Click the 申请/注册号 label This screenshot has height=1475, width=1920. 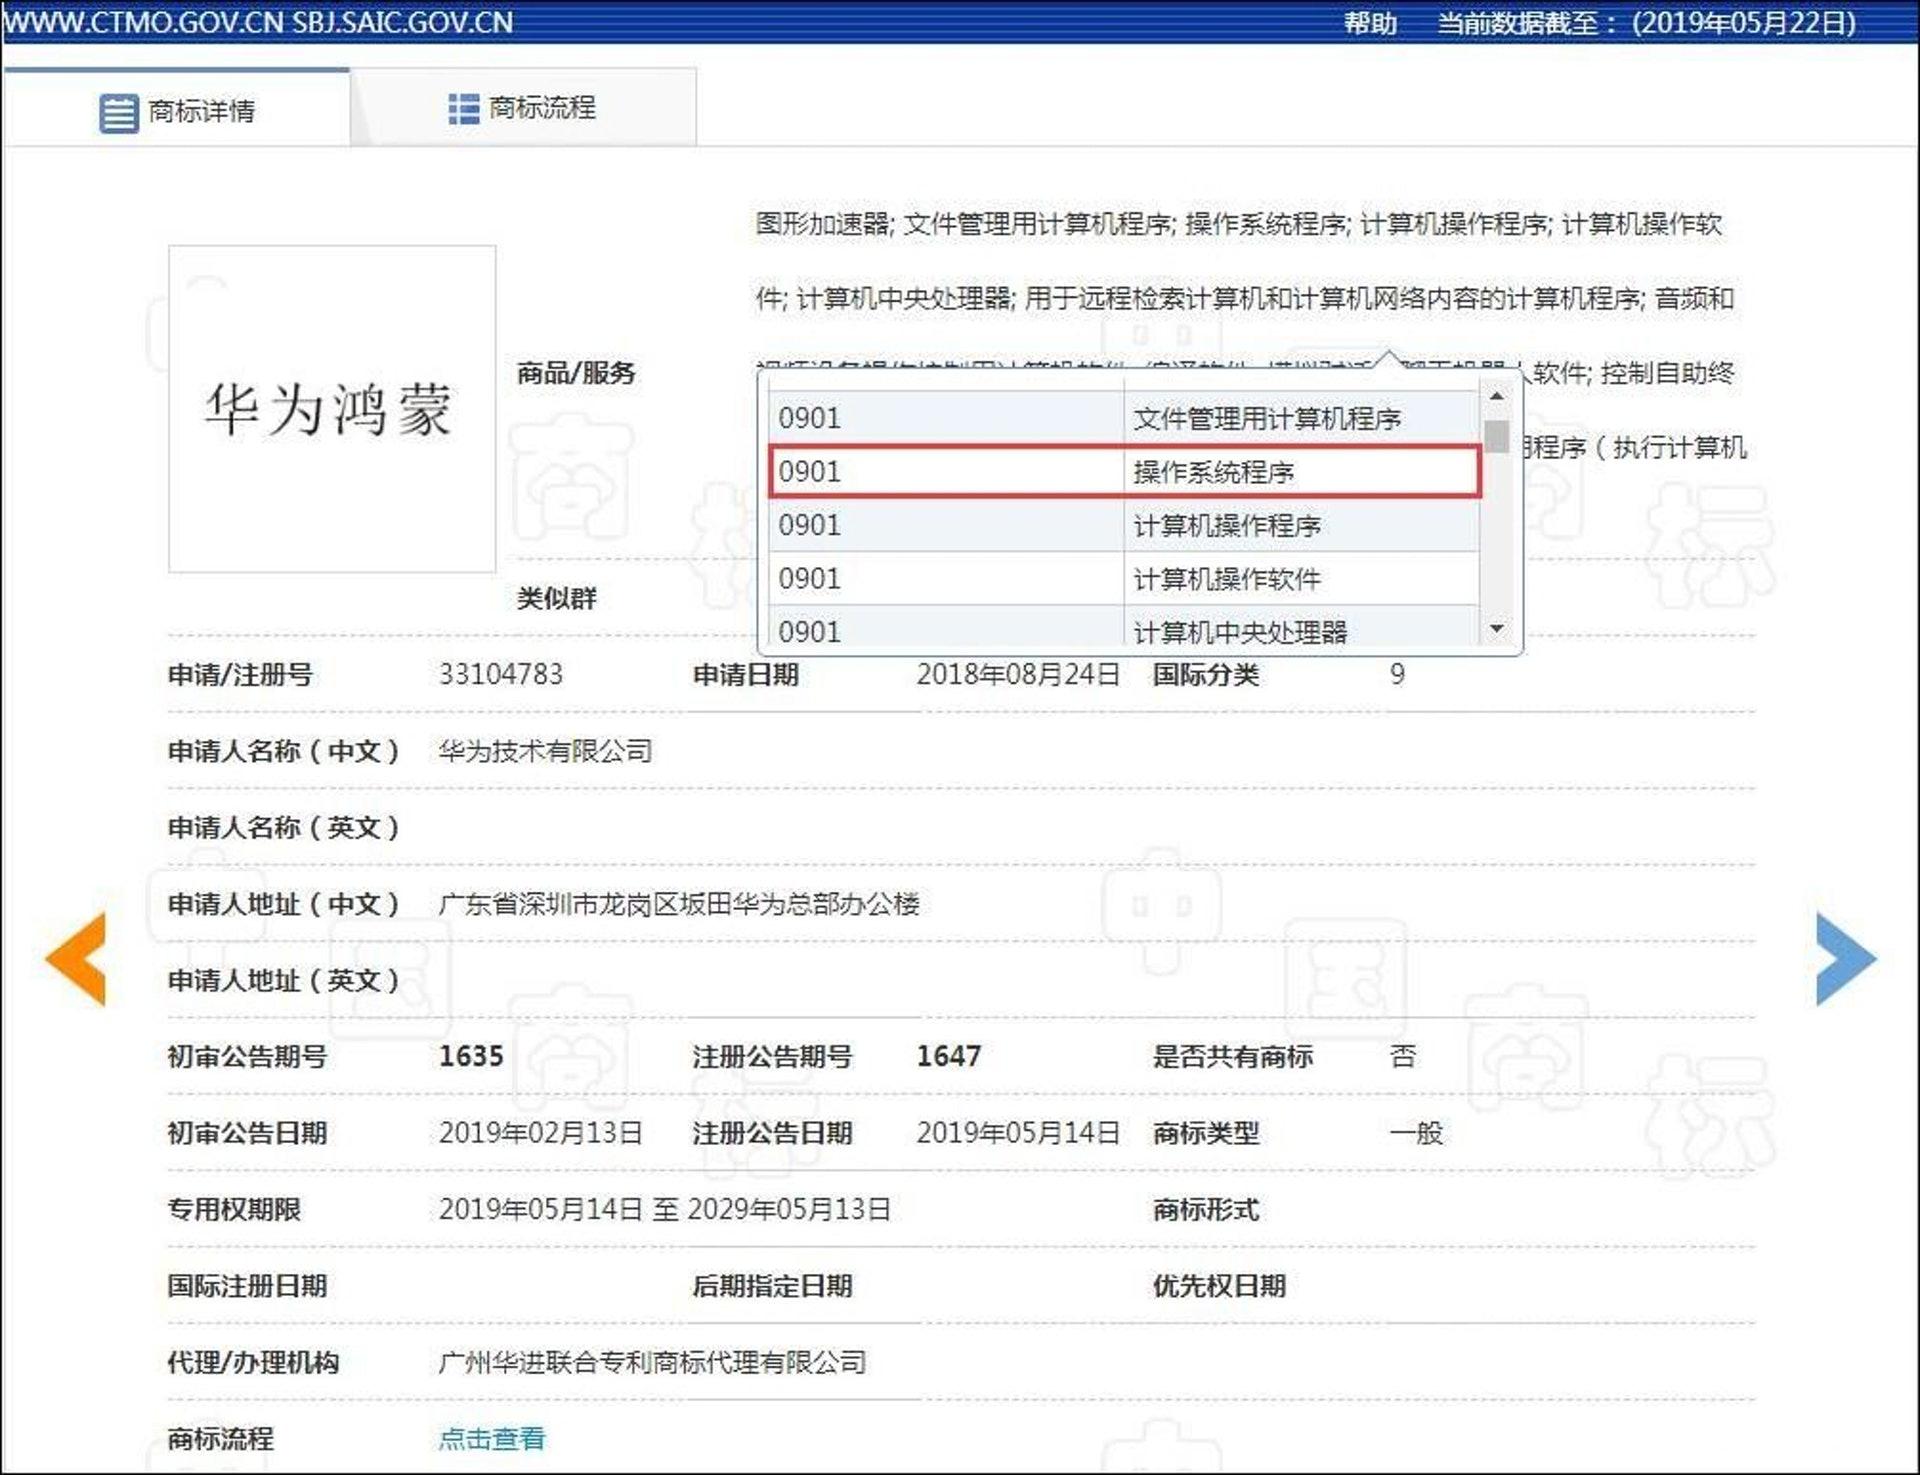[x=240, y=674]
